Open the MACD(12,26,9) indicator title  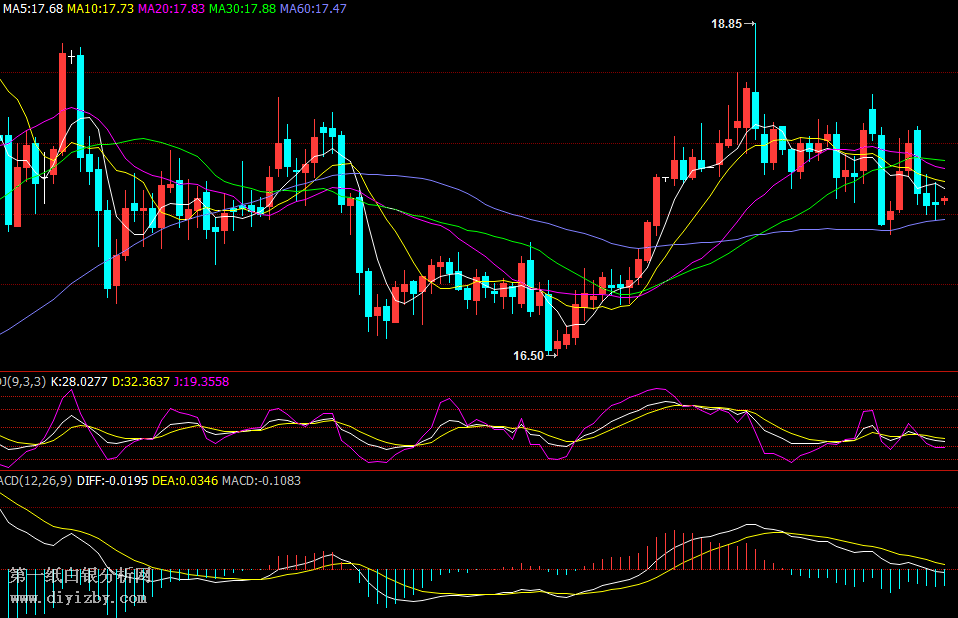click(x=35, y=481)
